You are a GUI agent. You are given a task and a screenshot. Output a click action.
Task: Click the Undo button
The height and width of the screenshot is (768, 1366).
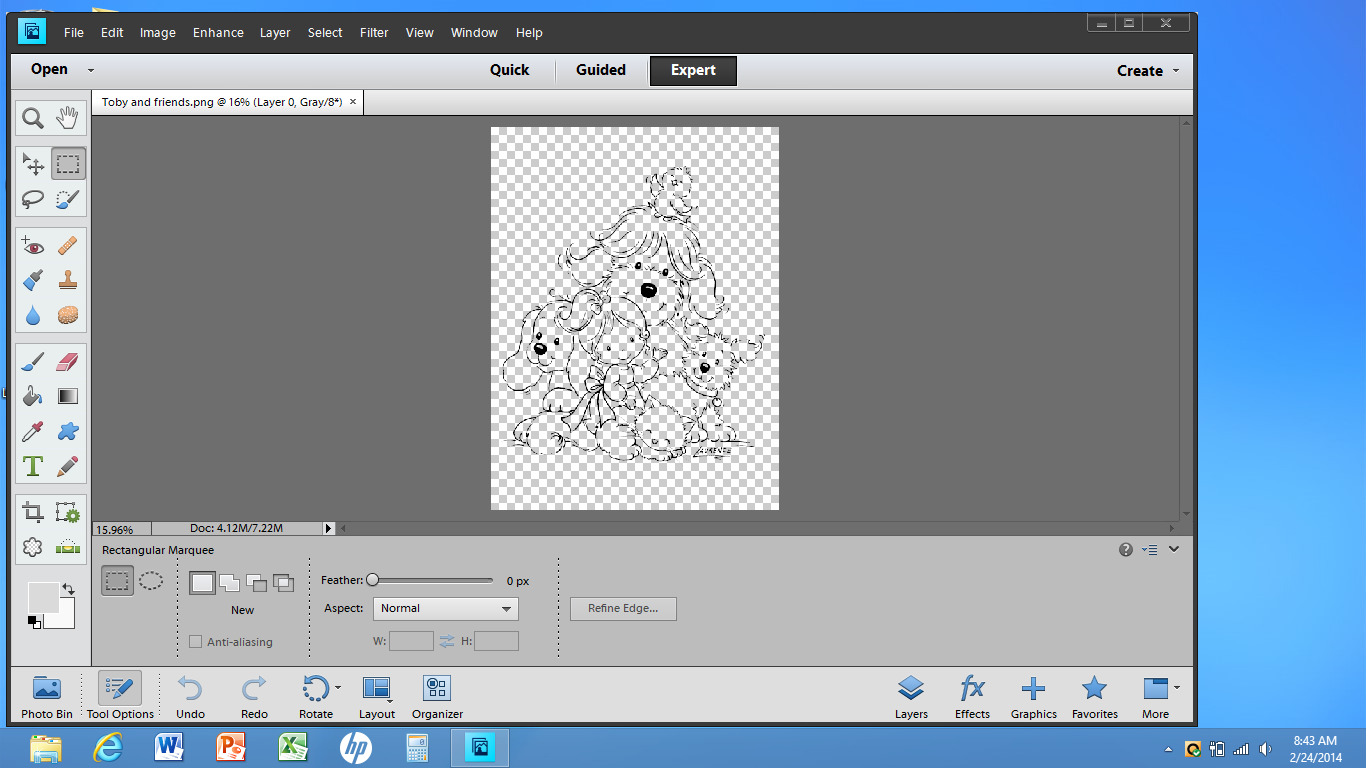tap(190, 696)
